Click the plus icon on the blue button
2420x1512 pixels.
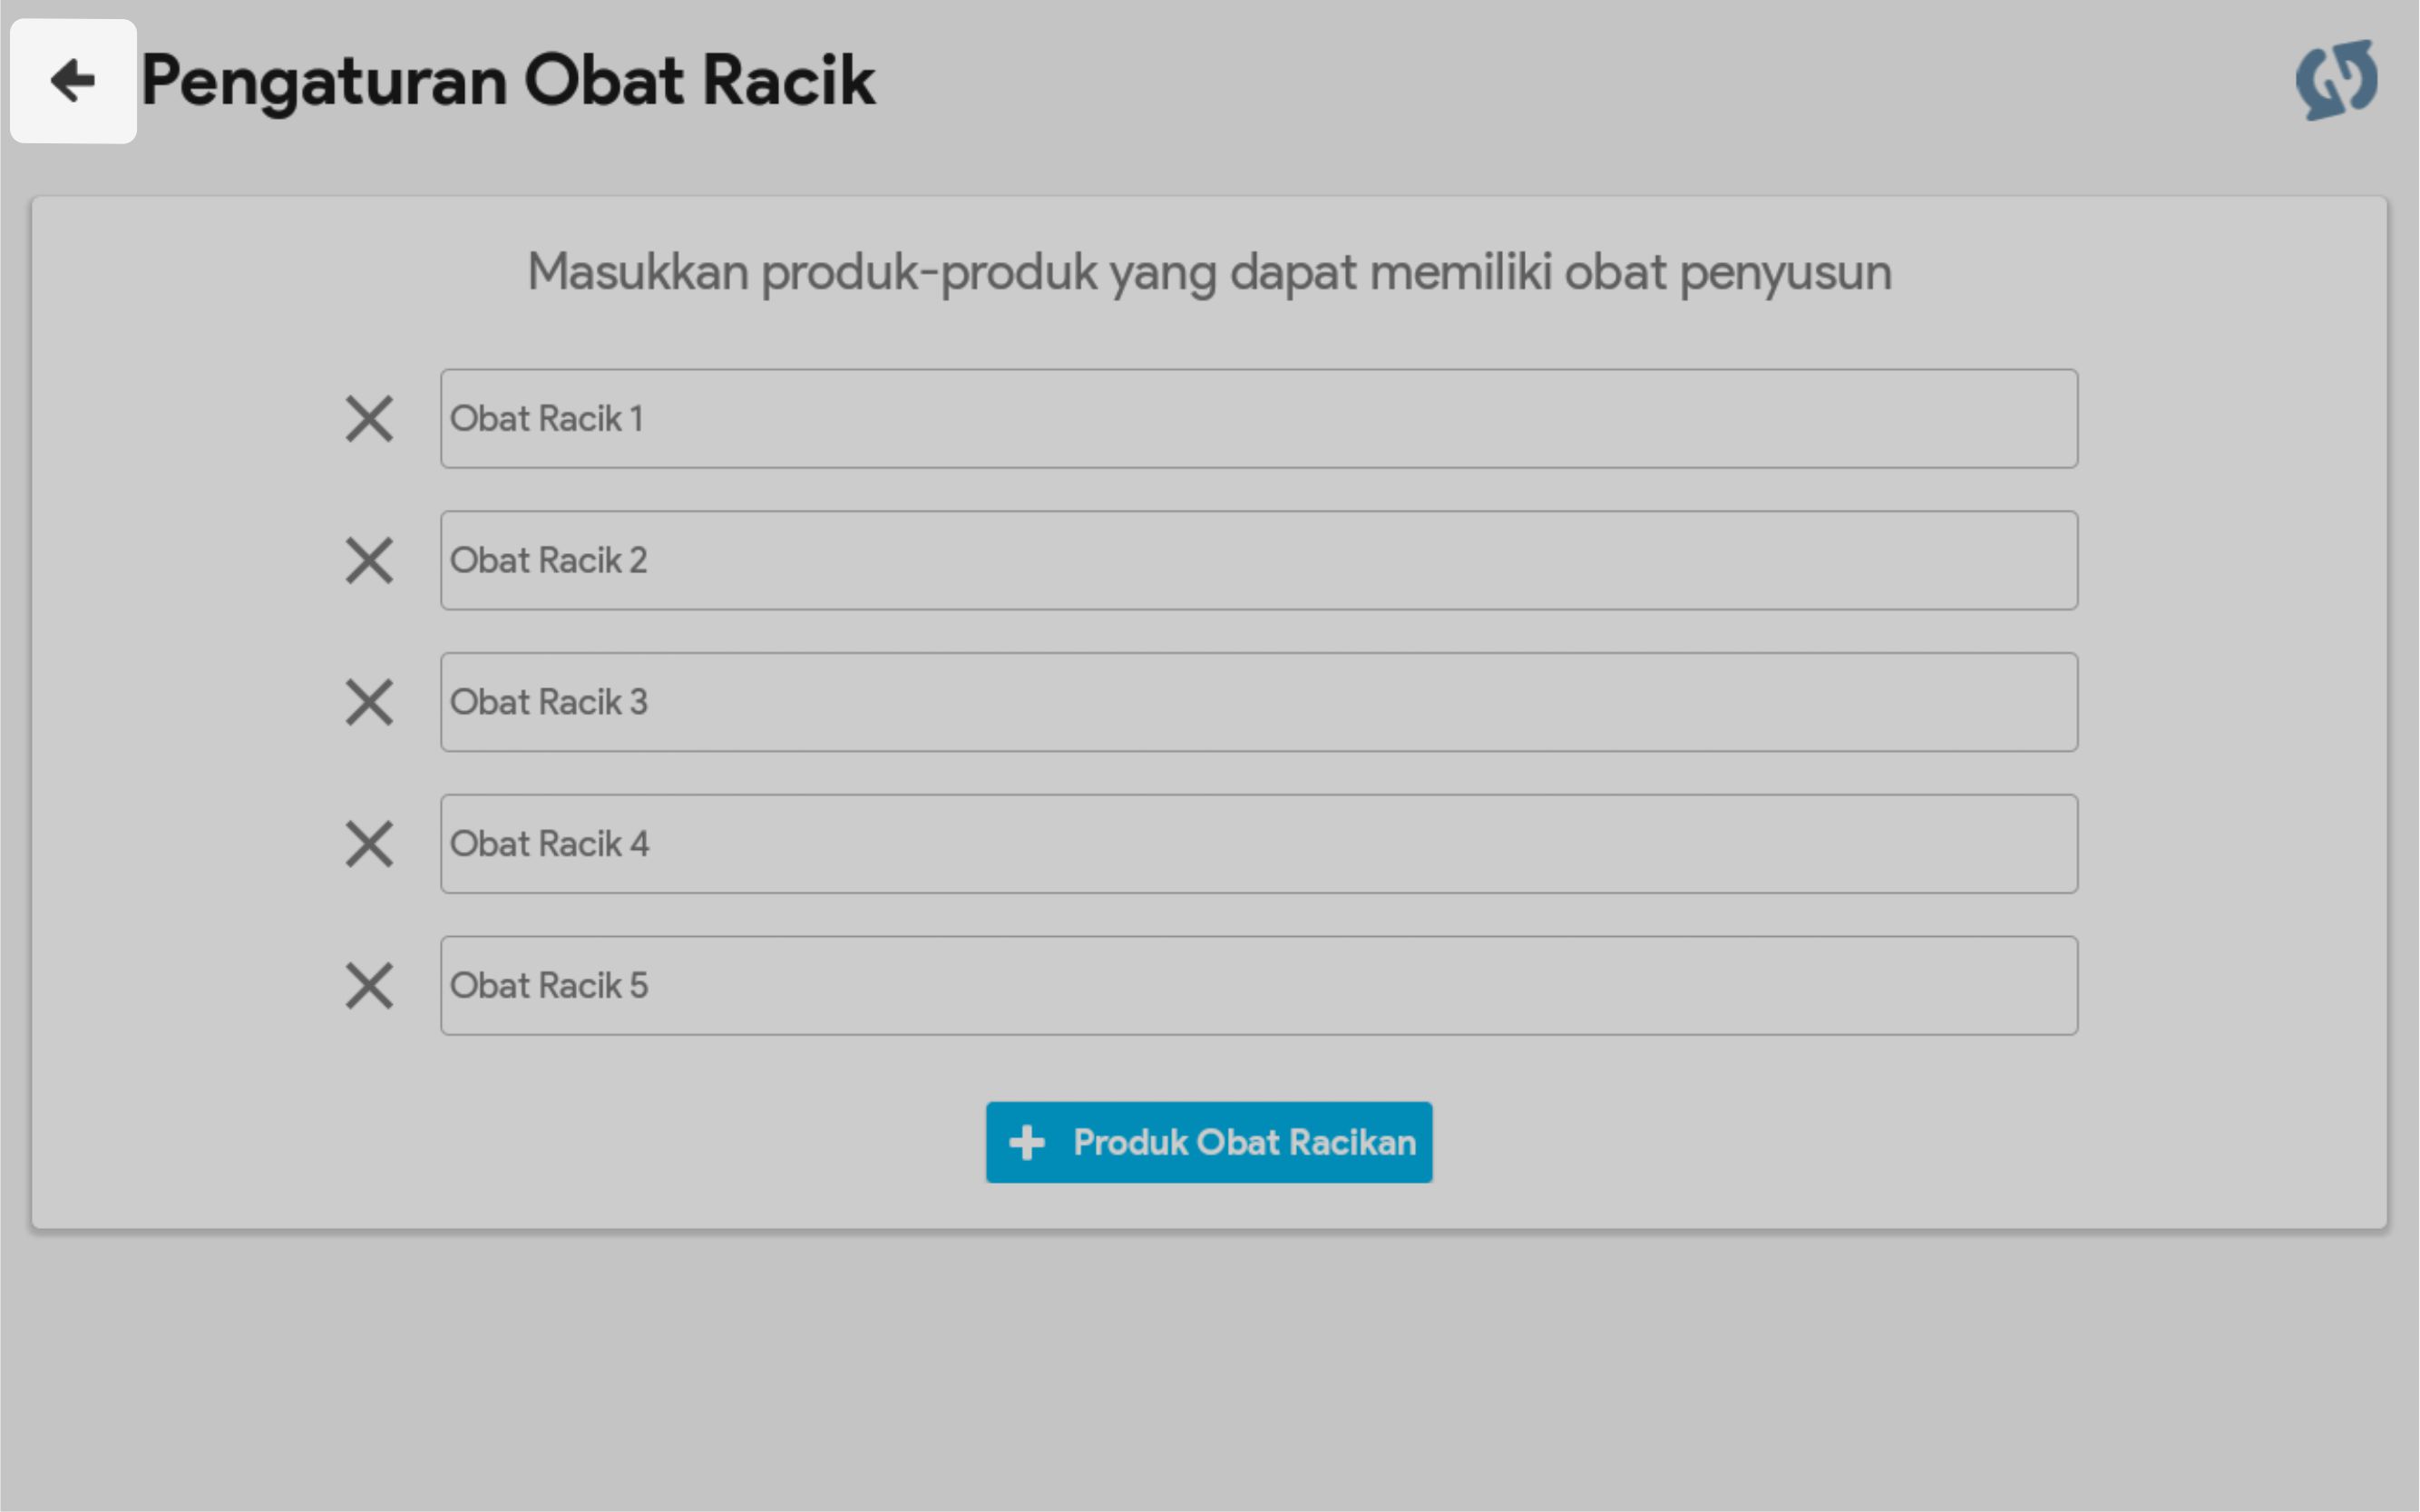[1027, 1142]
